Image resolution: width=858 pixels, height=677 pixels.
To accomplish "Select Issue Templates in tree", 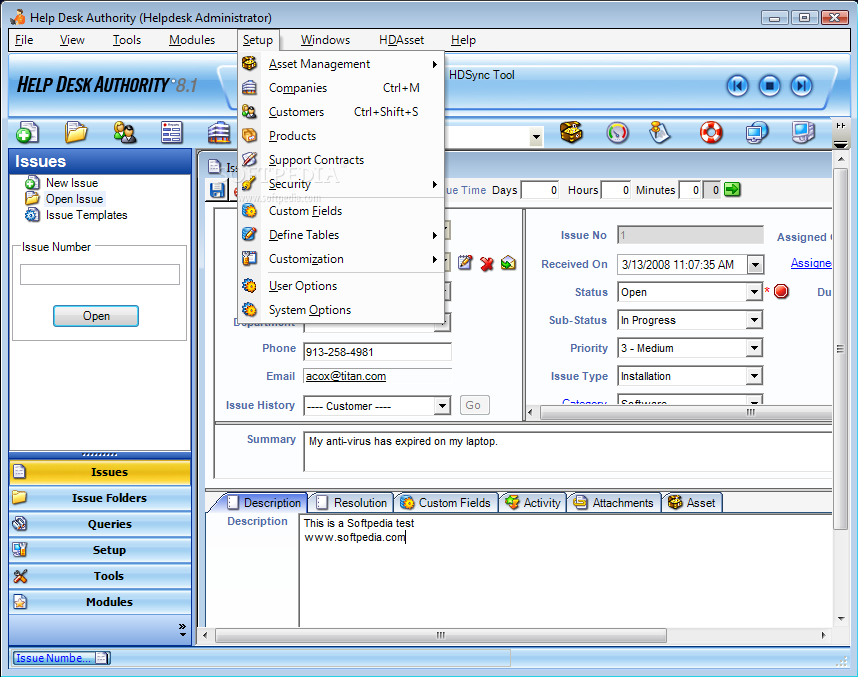I will pyautogui.click(x=86, y=215).
